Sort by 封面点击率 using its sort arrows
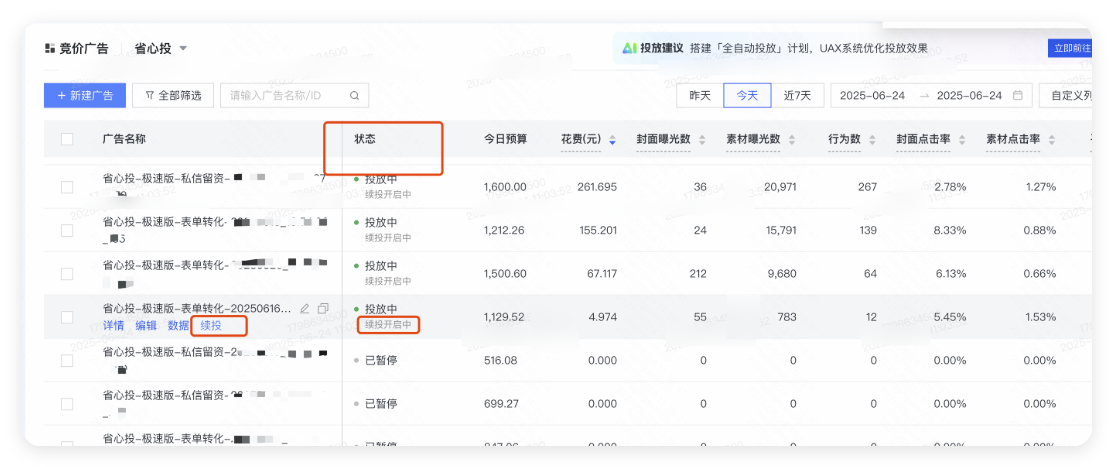 tap(962, 140)
